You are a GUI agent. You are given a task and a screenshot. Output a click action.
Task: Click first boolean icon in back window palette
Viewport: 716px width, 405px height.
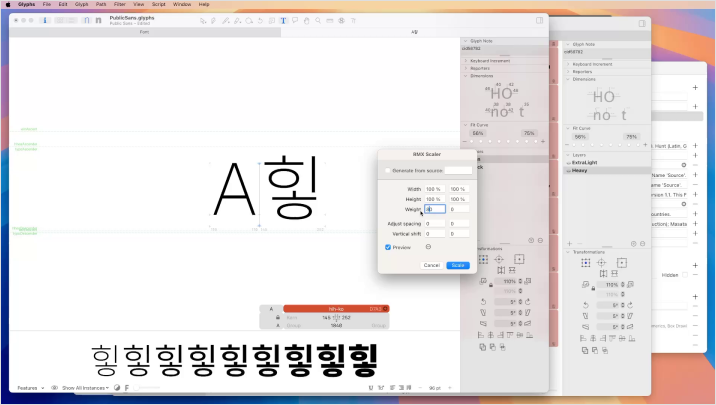(x=585, y=351)
